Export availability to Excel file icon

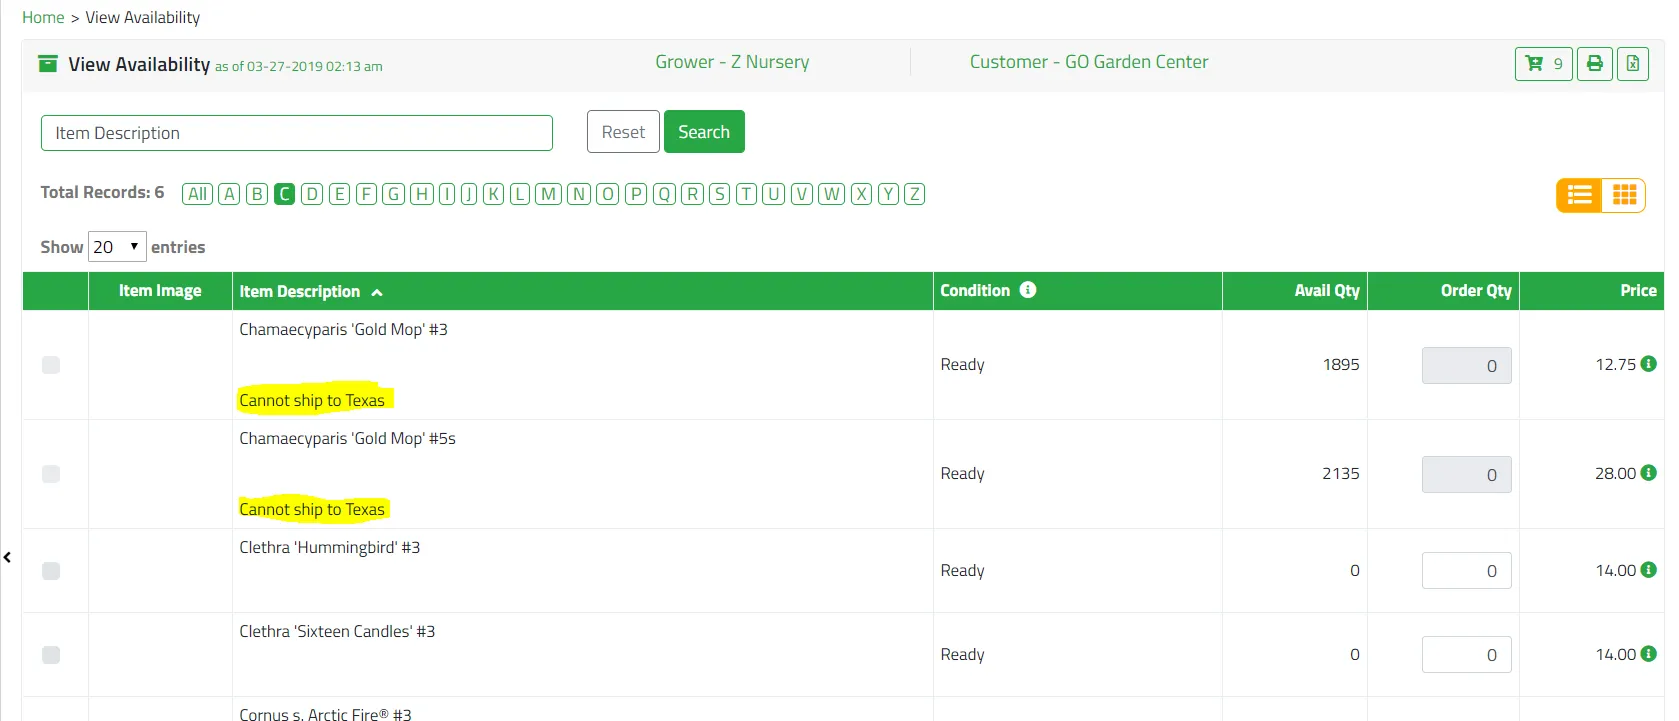point(1632,64)
